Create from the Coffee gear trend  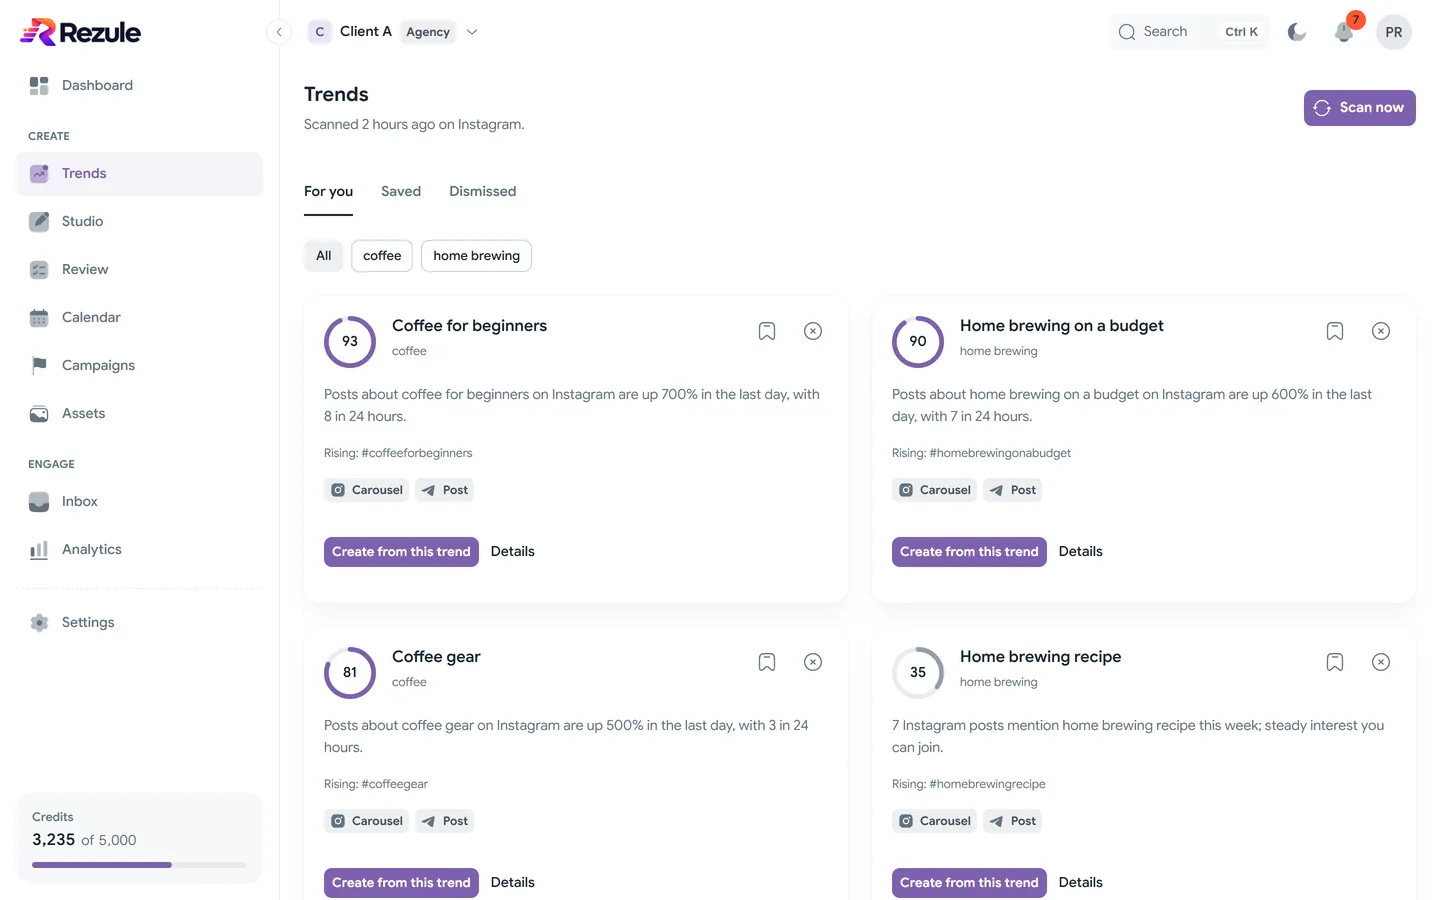point(401,883)
